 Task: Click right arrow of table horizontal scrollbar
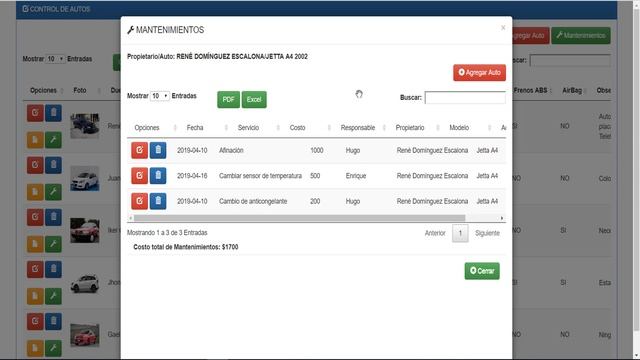tap(502, 218)
